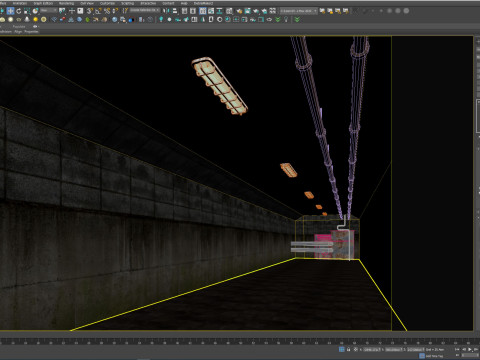
Task: Open the Align ribbon panel
Action: tap(18, 32)
